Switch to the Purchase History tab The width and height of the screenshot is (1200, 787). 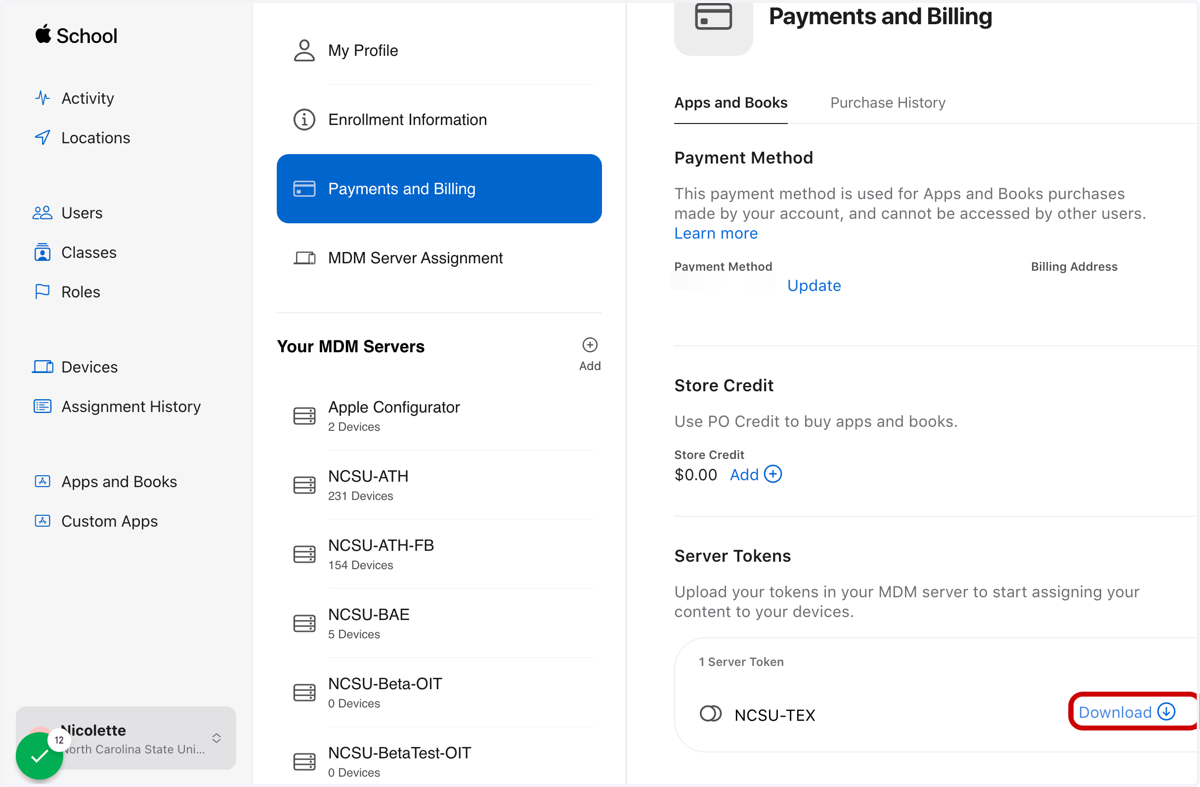(887, 103)
